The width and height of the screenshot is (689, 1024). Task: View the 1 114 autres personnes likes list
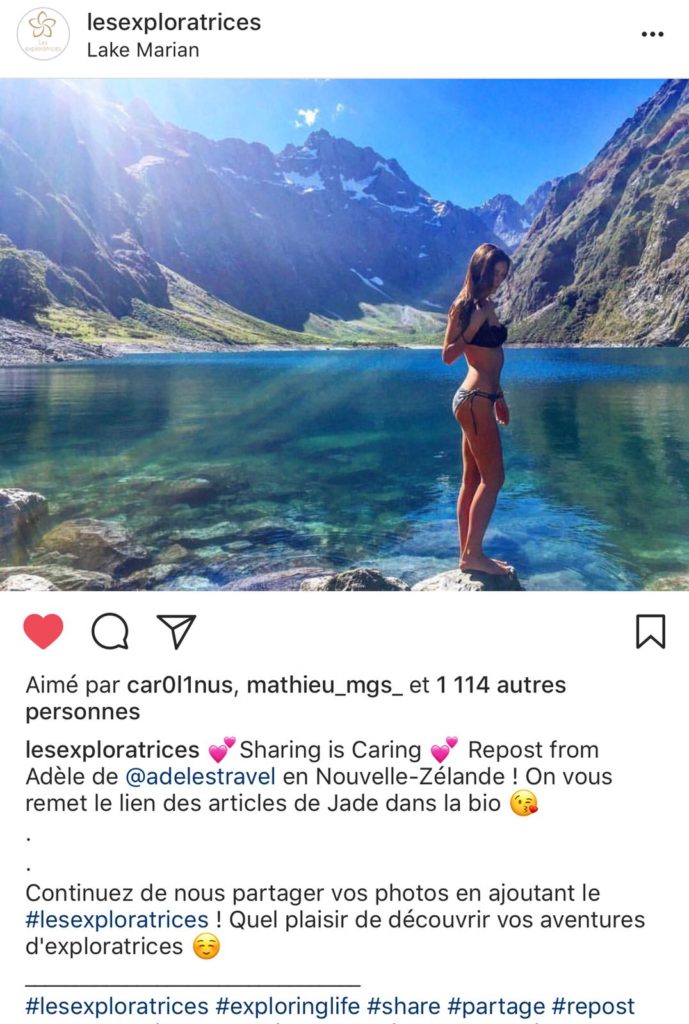295,698
